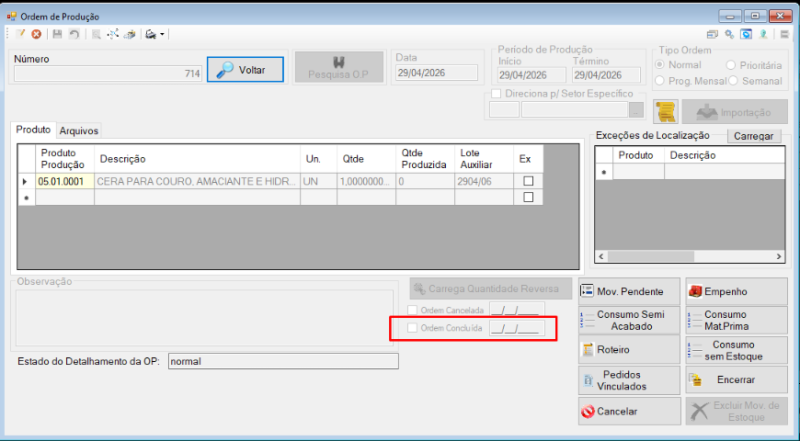This screenshot has height=441, width=800.
Task: Click left arrow of Exceções horizontal scrollbar
Action: [601, 256]
